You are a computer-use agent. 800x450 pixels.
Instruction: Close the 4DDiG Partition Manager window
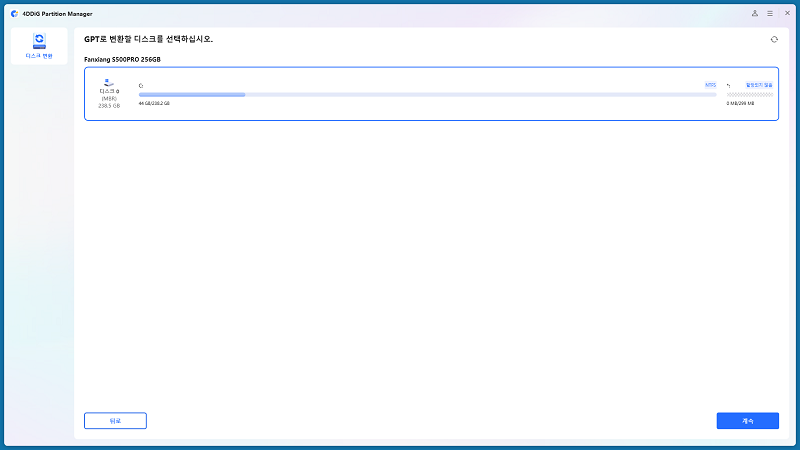[787, 13]
